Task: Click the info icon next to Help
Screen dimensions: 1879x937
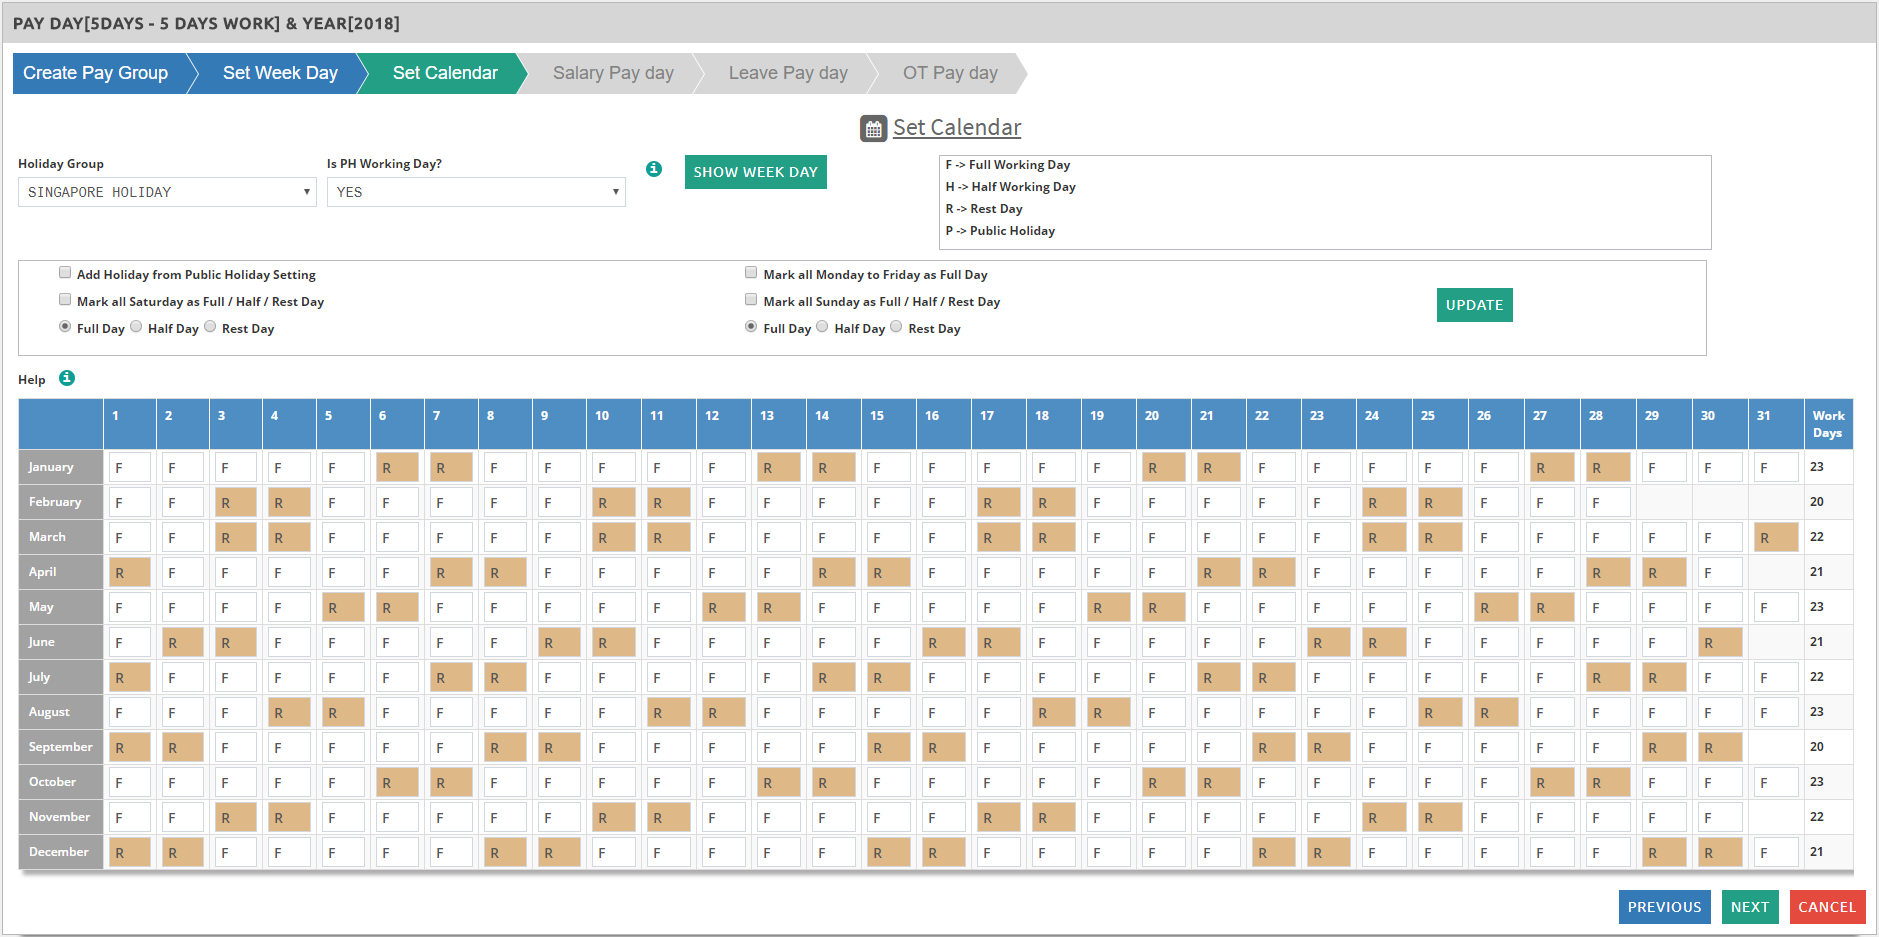Action: click(67, 378)
